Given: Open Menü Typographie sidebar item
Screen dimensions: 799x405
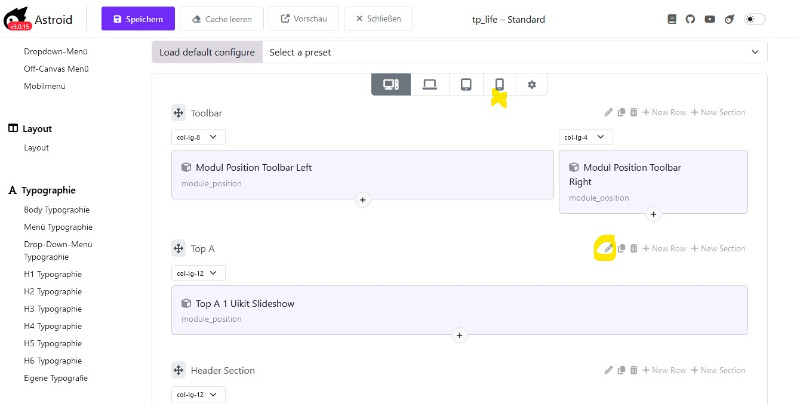Looking at the screenshot, I should pyautogui.click(x=58, y=227).
